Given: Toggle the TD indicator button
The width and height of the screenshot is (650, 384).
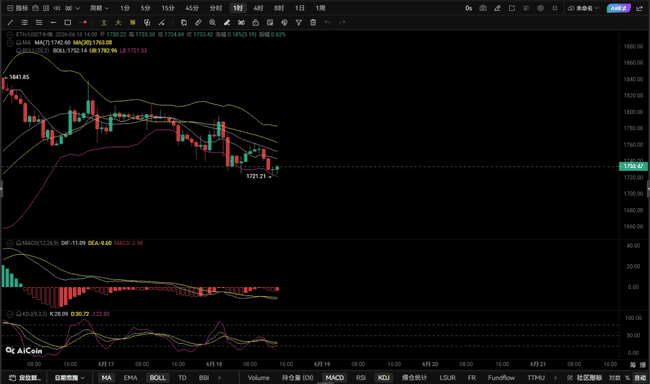Looking at the screenshot, I should (182, 377).
